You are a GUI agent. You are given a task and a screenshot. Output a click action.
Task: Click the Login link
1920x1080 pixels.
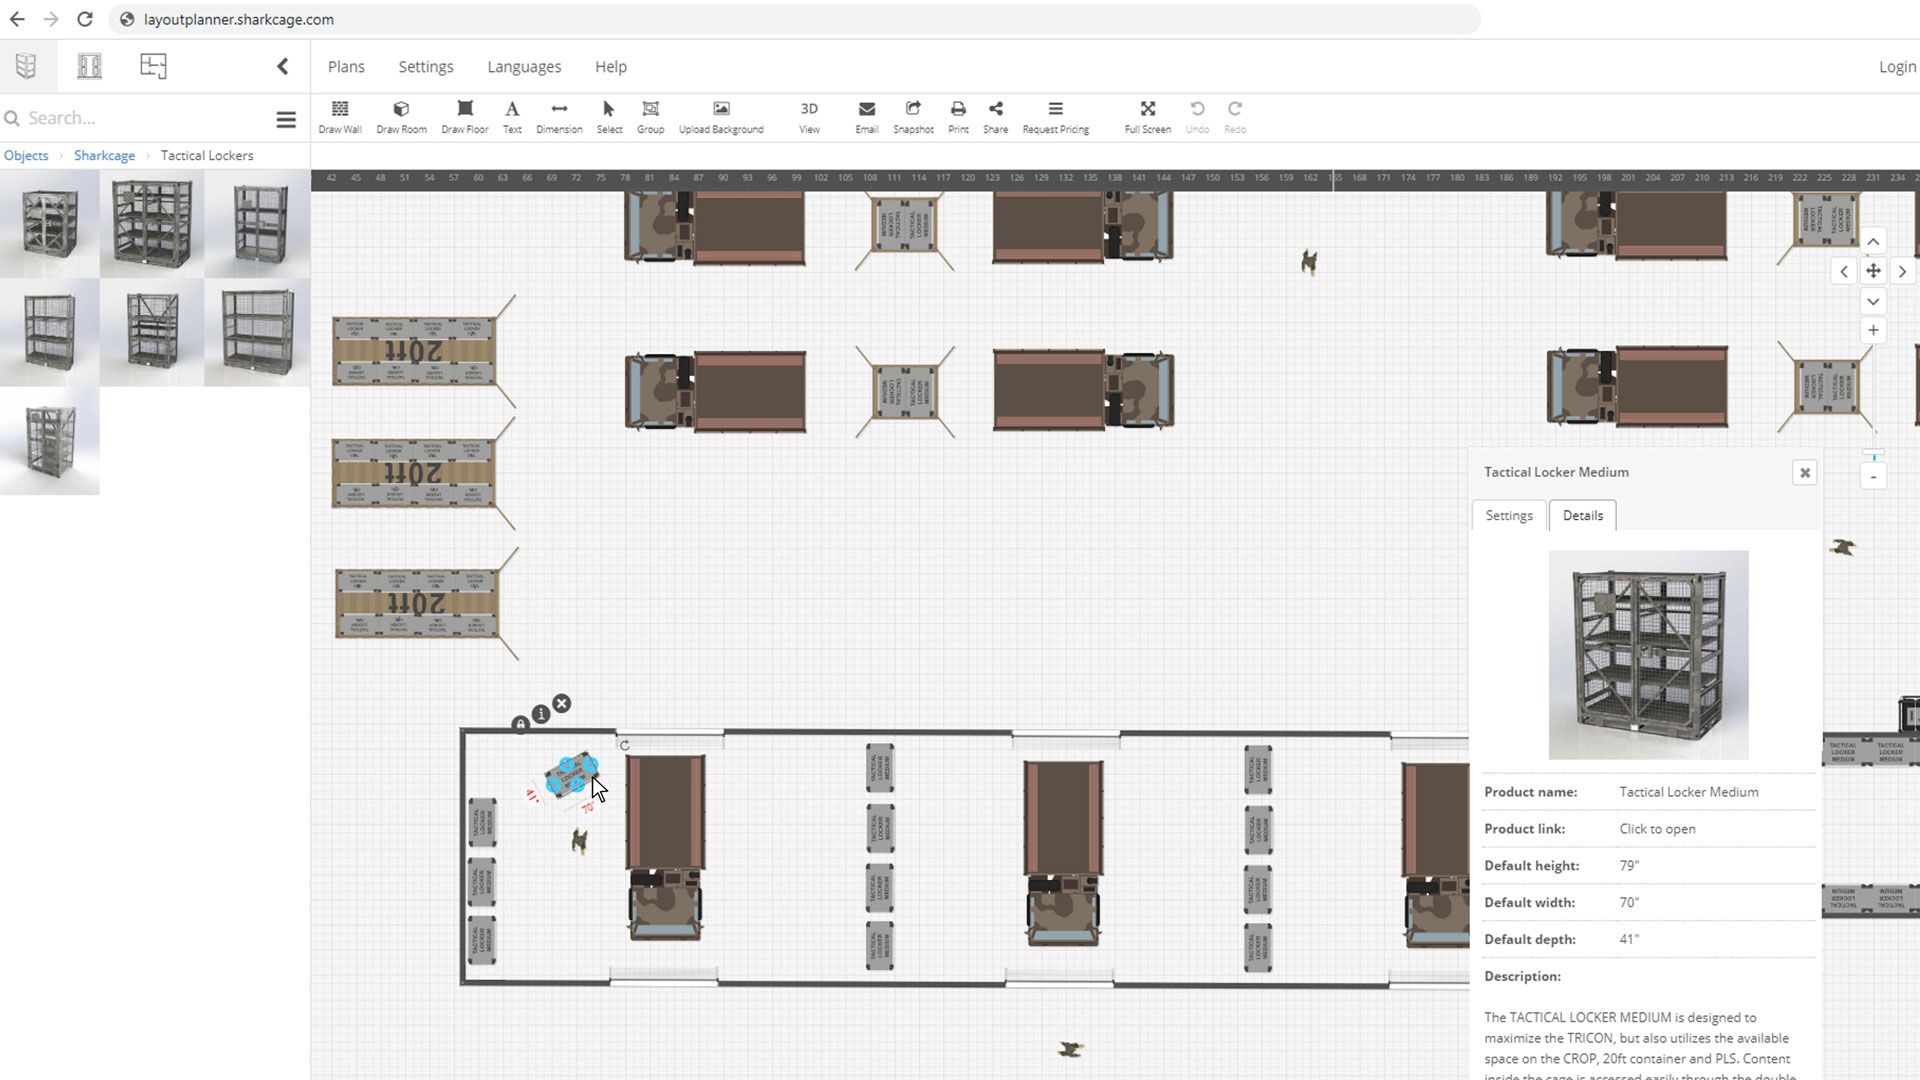[x=1896, y=67]
